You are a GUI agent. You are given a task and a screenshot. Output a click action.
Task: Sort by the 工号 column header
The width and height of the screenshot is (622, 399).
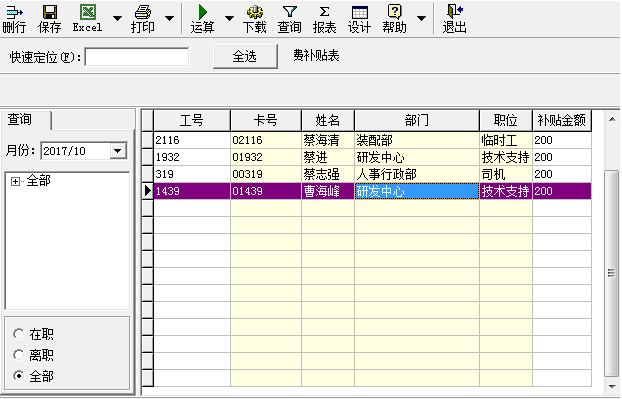[192, 120]
